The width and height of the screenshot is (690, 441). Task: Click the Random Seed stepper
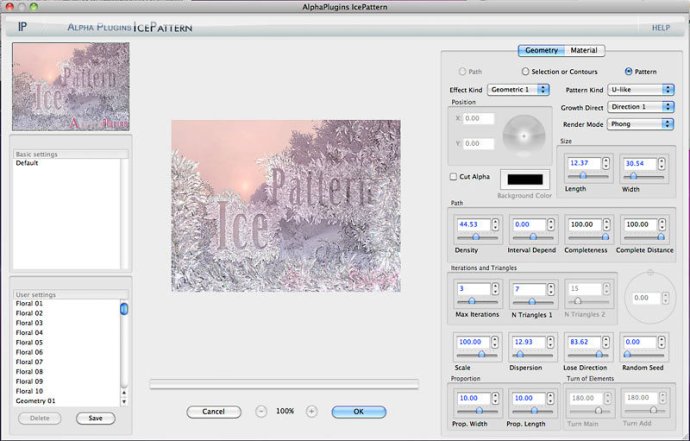tap(661, 342)
